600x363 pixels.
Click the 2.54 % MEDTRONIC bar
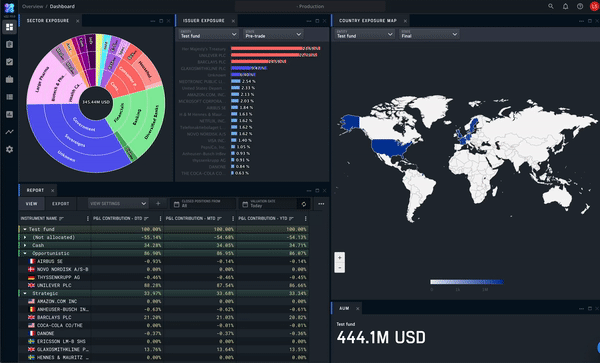236,81
